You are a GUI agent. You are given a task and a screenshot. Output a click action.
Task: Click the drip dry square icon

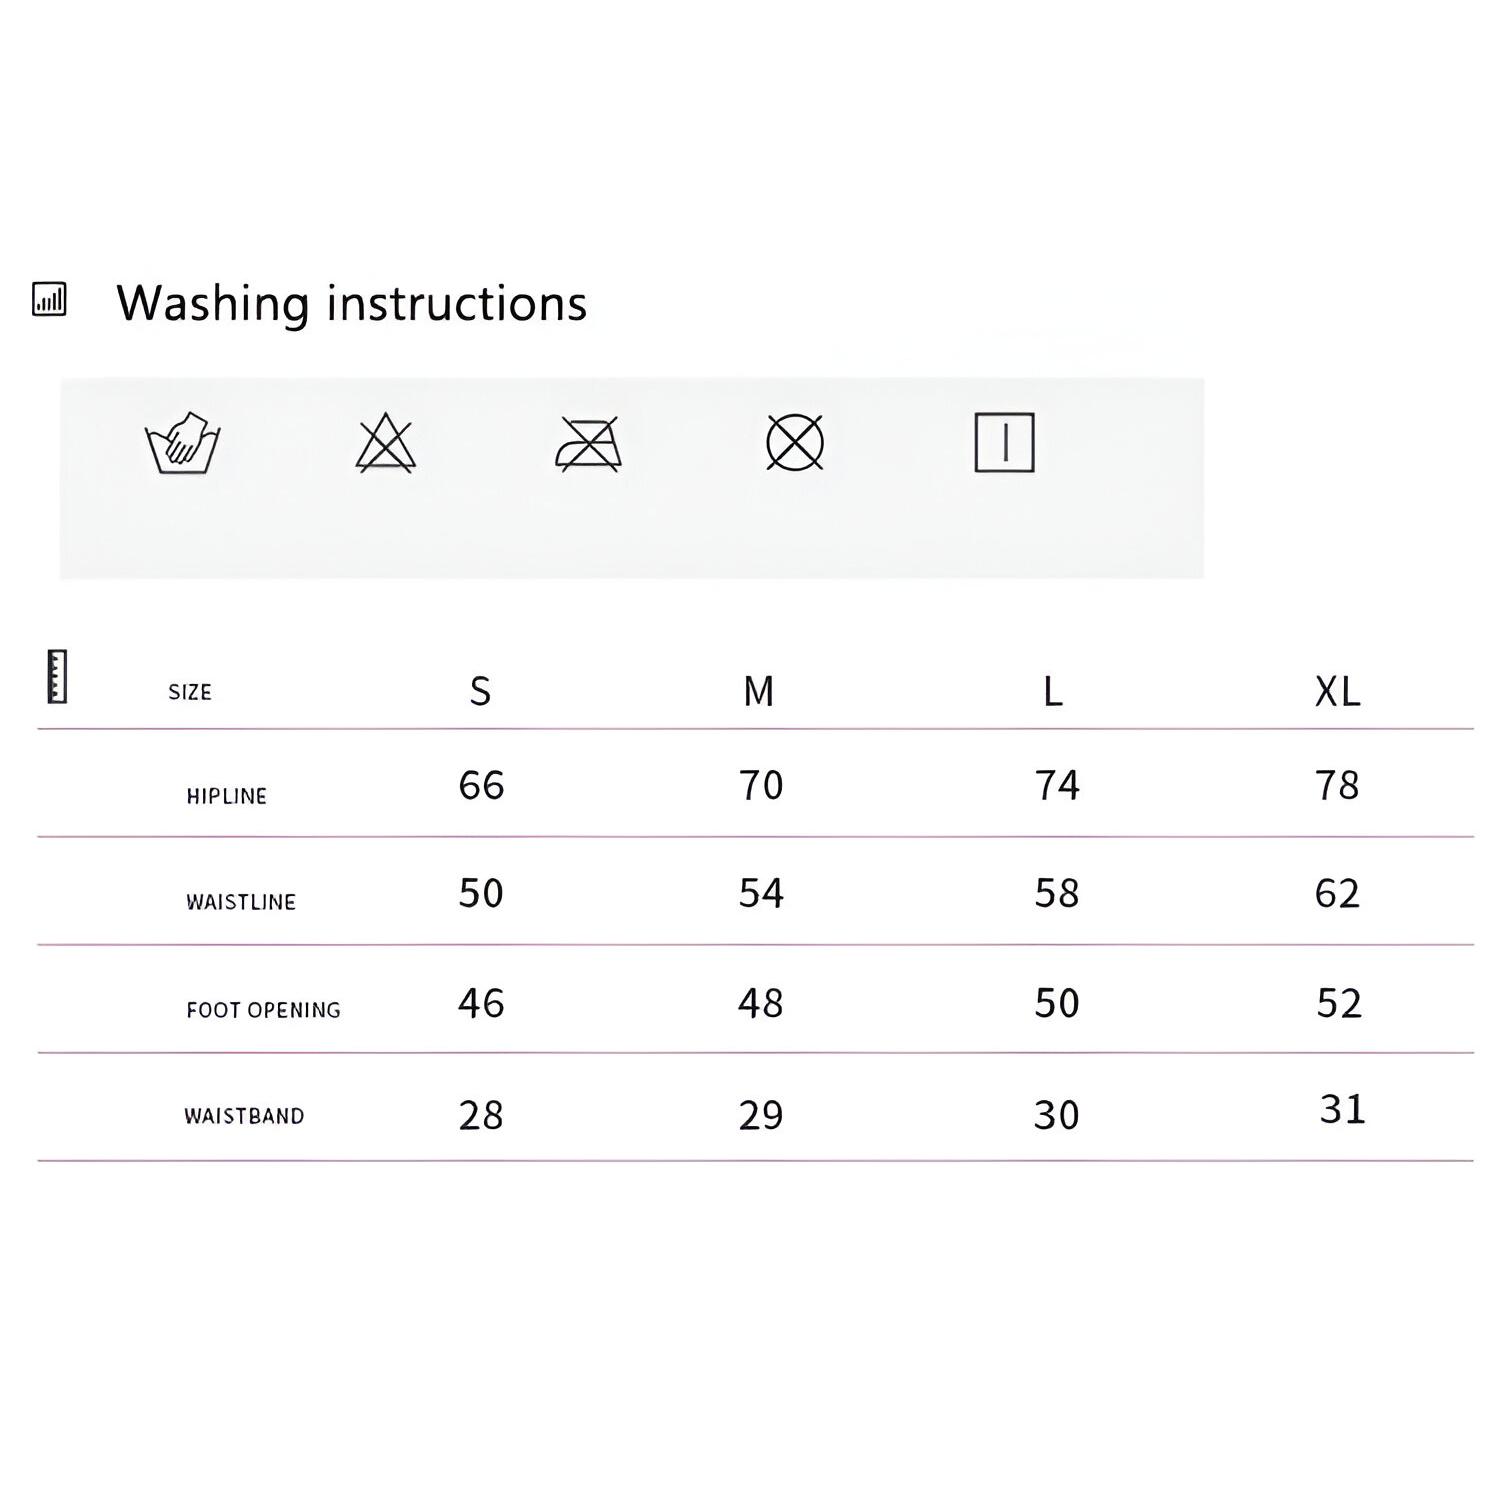point(1004,442)
